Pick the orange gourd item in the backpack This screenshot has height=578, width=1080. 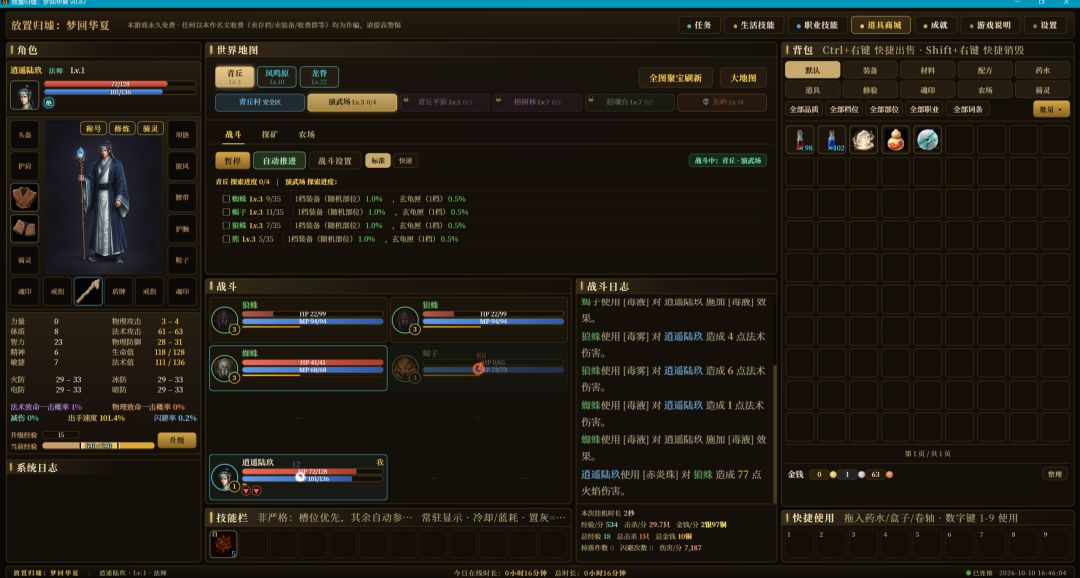tap(895, 140)
